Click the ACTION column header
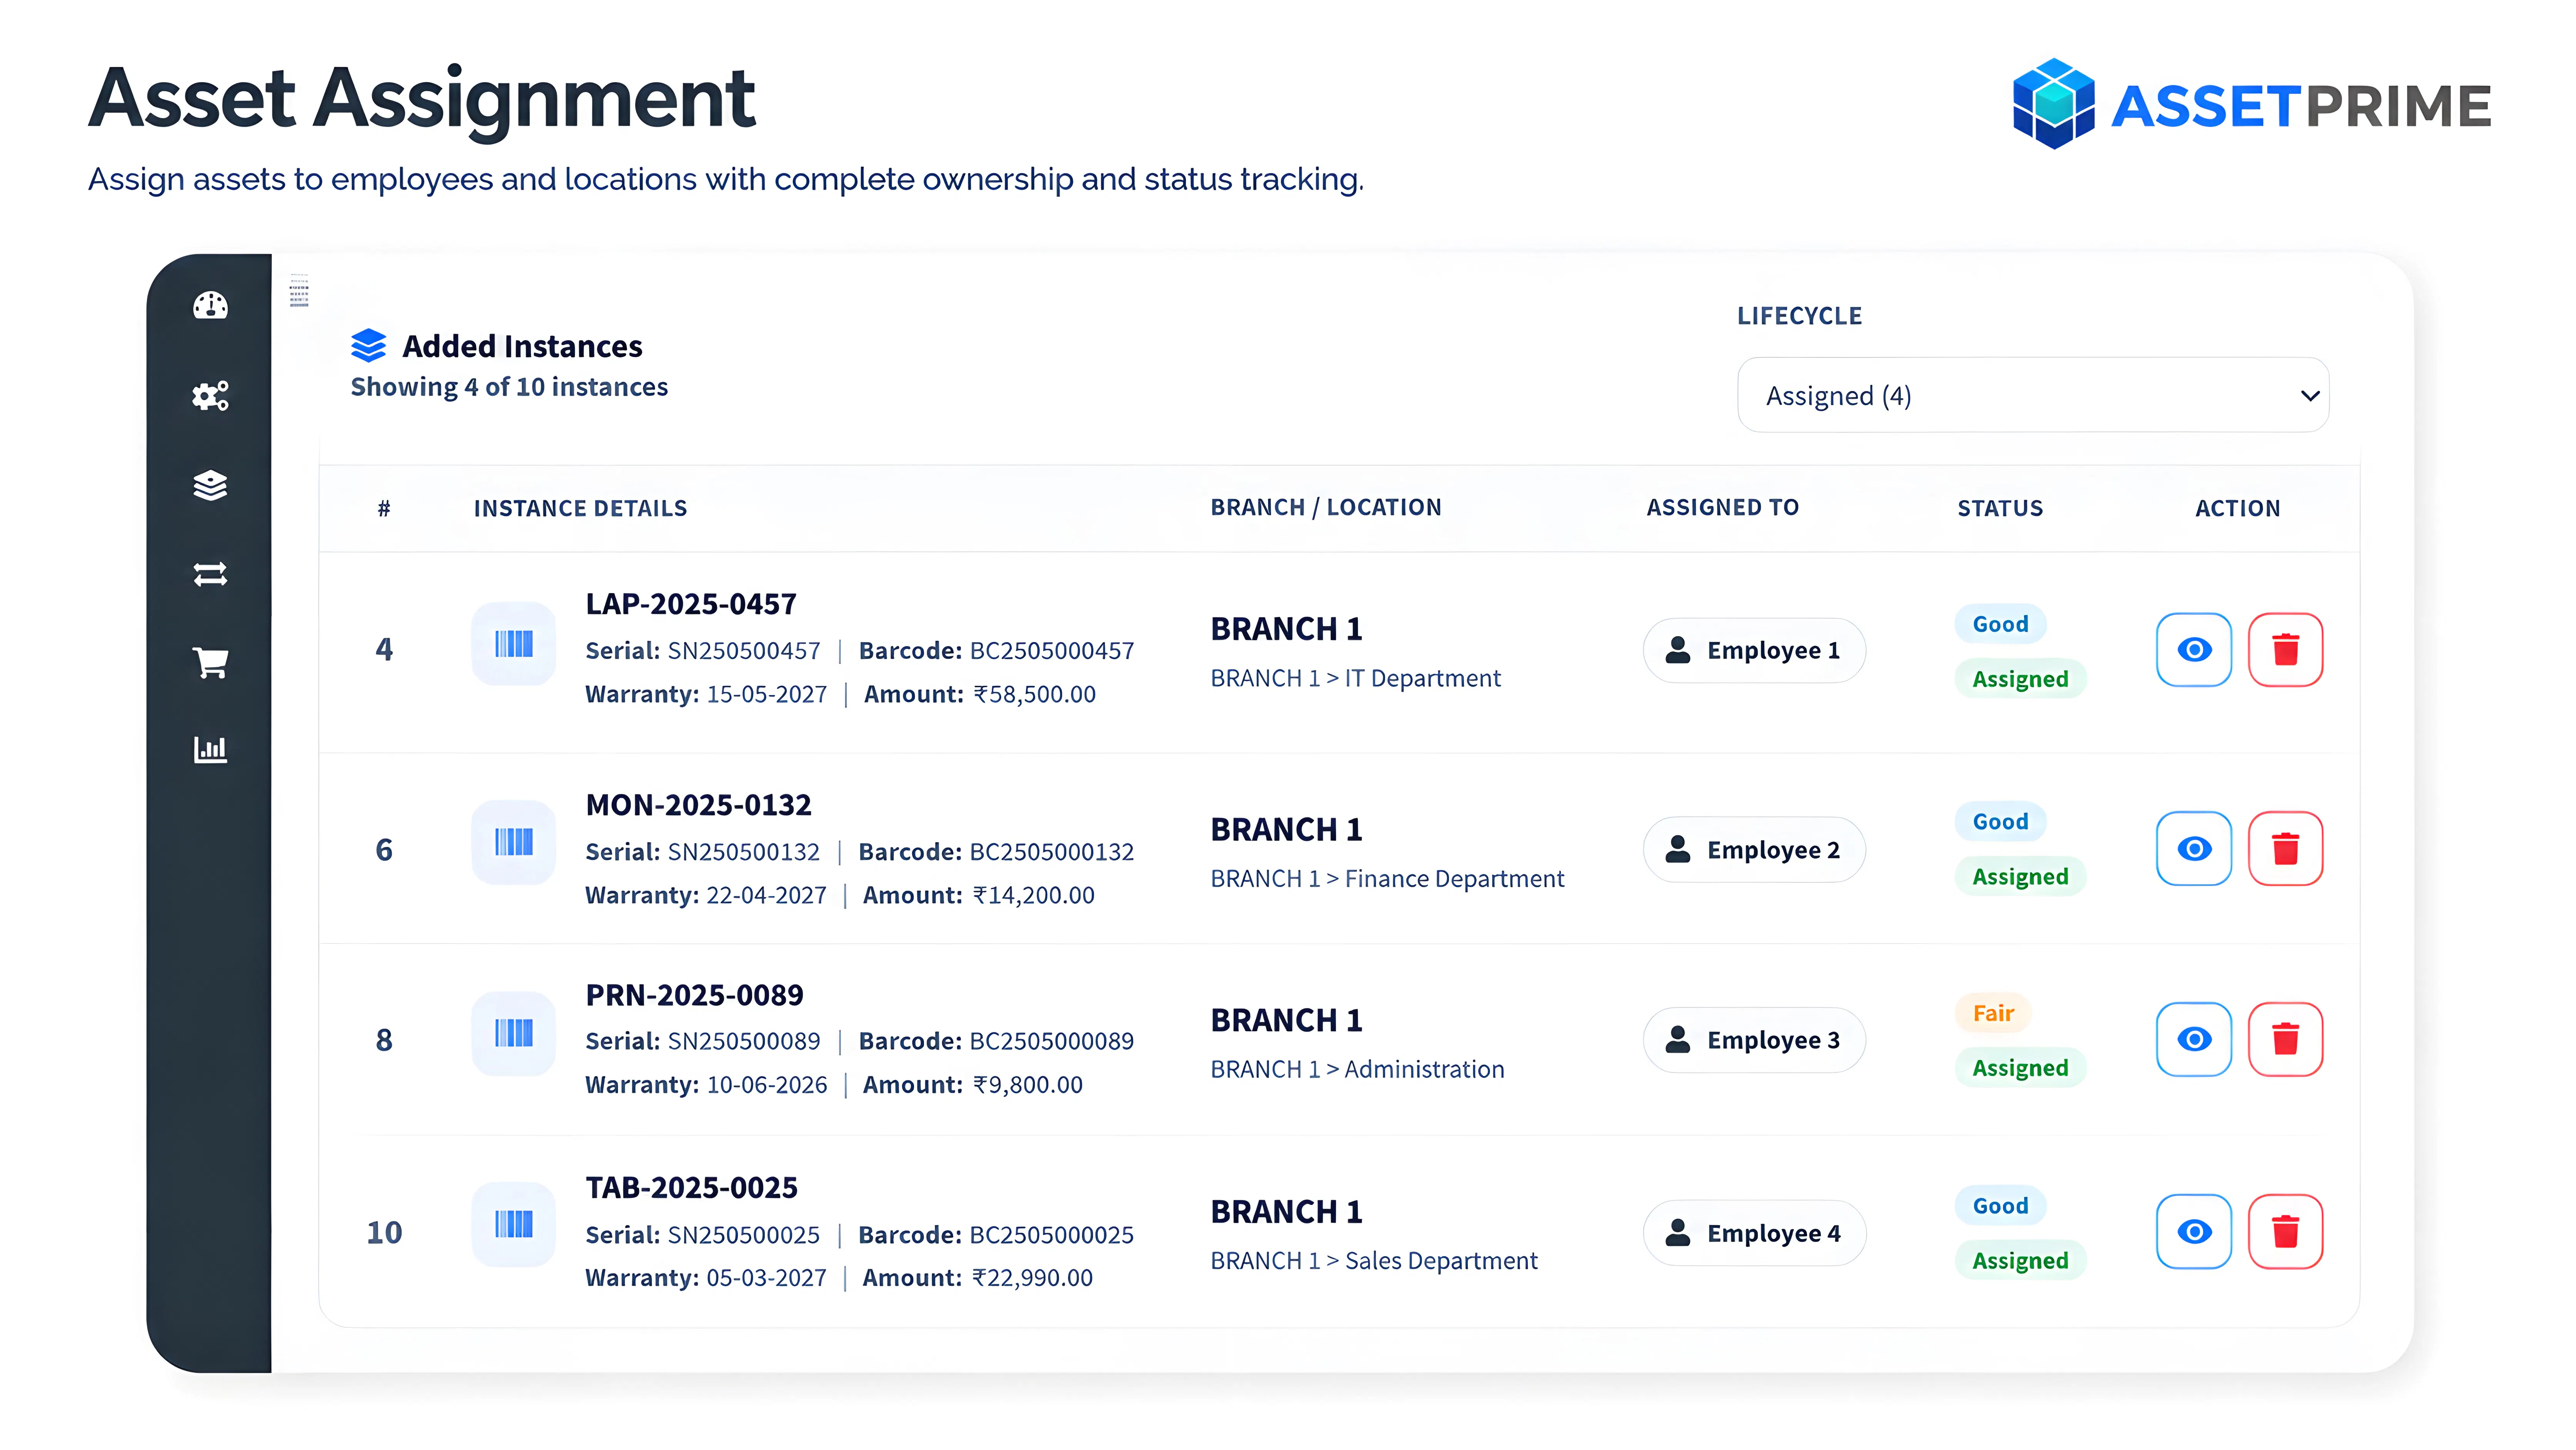This screenshot has height=1450, width=2576. (2238, 508)
